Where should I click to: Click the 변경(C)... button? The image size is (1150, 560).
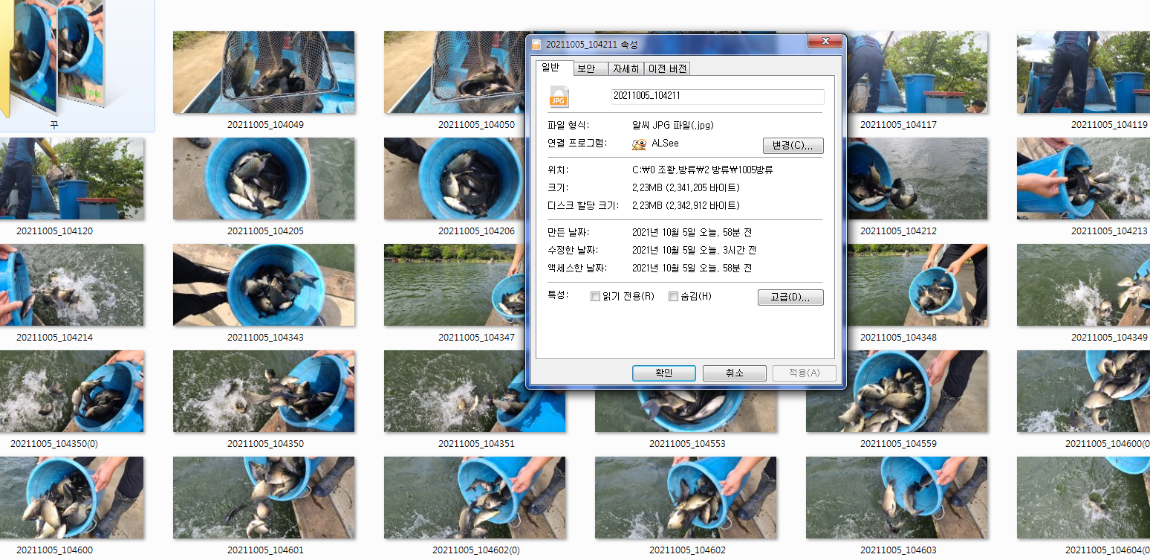click(x=793, y=145)
